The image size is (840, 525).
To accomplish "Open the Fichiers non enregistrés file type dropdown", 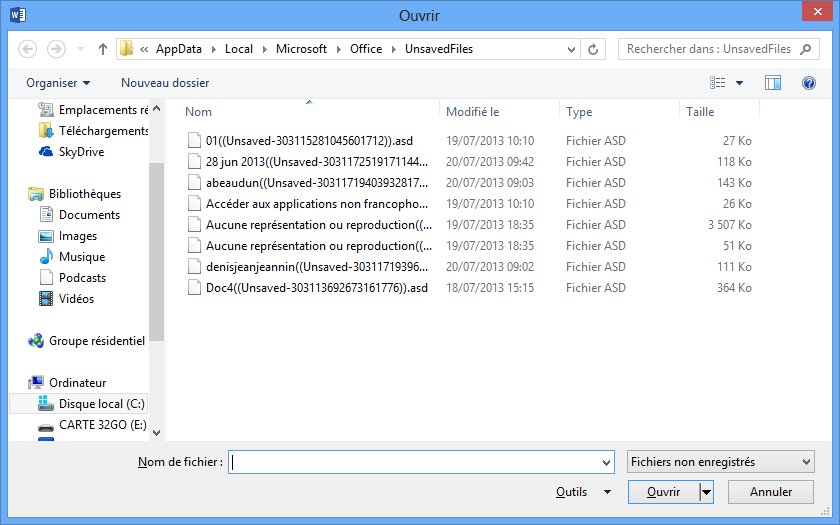I will [720, 462].
